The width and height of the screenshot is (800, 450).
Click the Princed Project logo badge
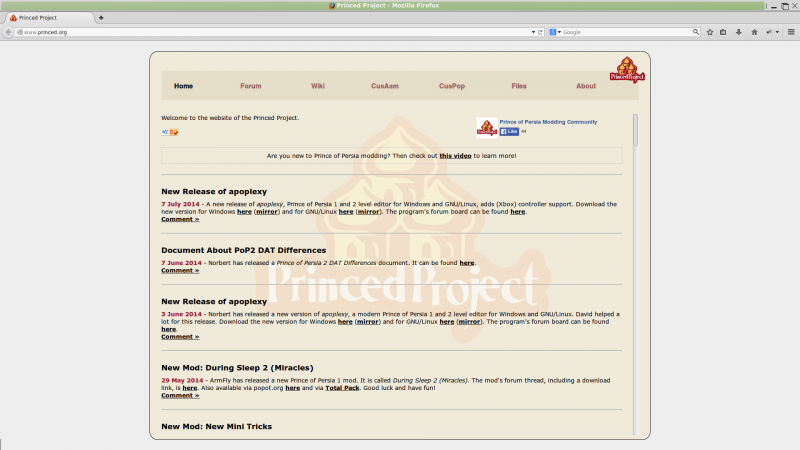[627, 70]
